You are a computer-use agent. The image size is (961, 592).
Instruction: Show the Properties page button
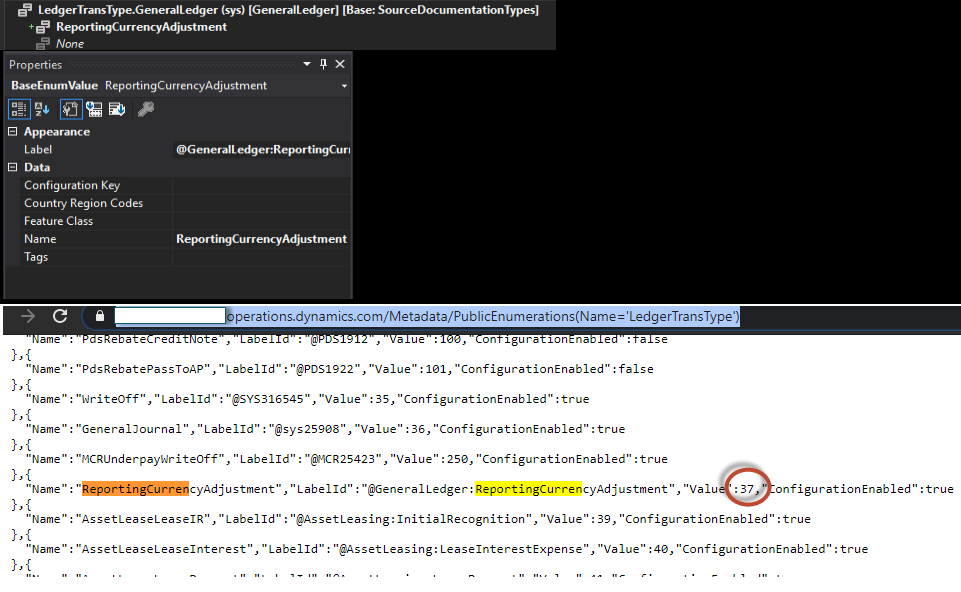[x=70, y=109]
